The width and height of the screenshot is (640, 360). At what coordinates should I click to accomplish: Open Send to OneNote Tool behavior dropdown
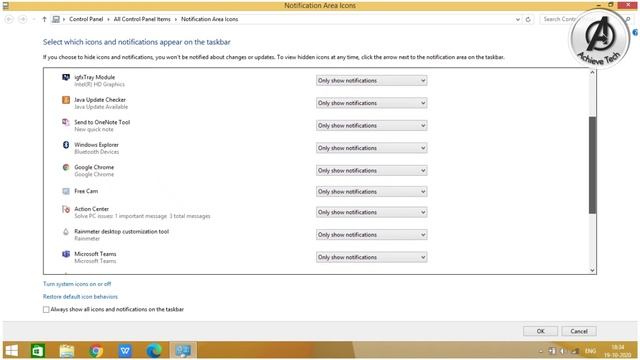tap(371, 126)
